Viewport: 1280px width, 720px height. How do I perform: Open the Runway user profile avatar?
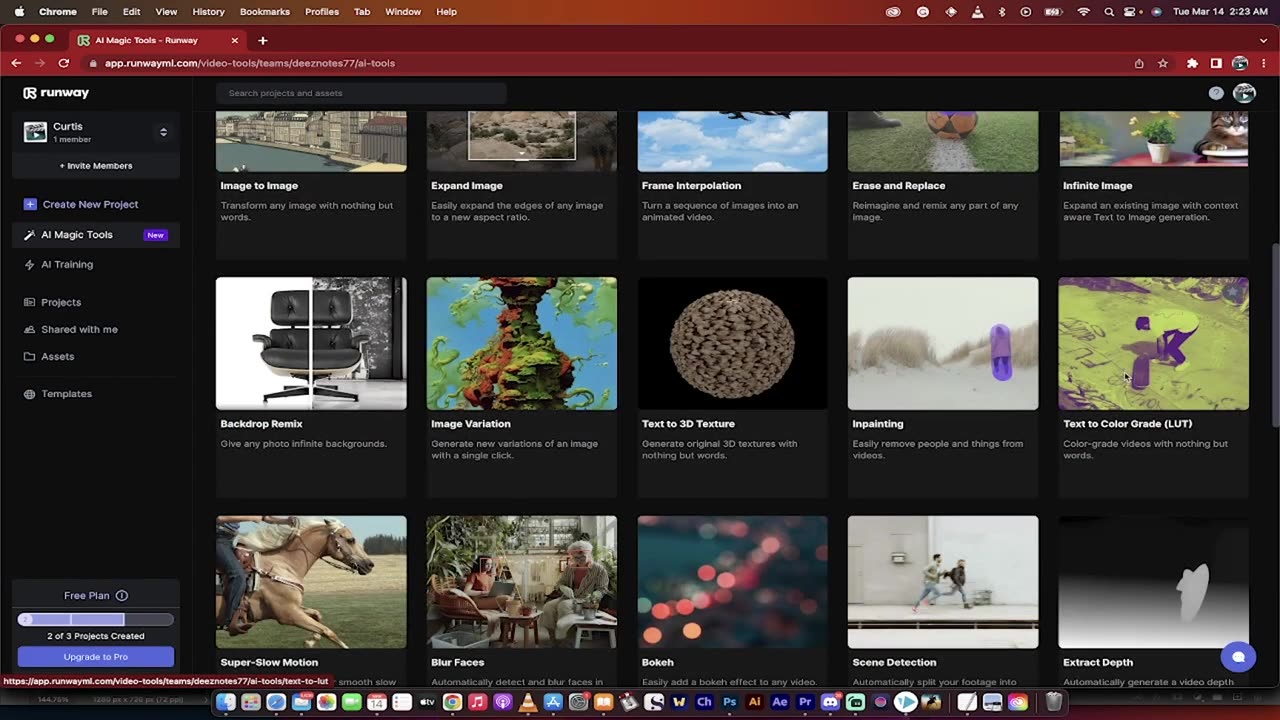(x=1244, y=93)
